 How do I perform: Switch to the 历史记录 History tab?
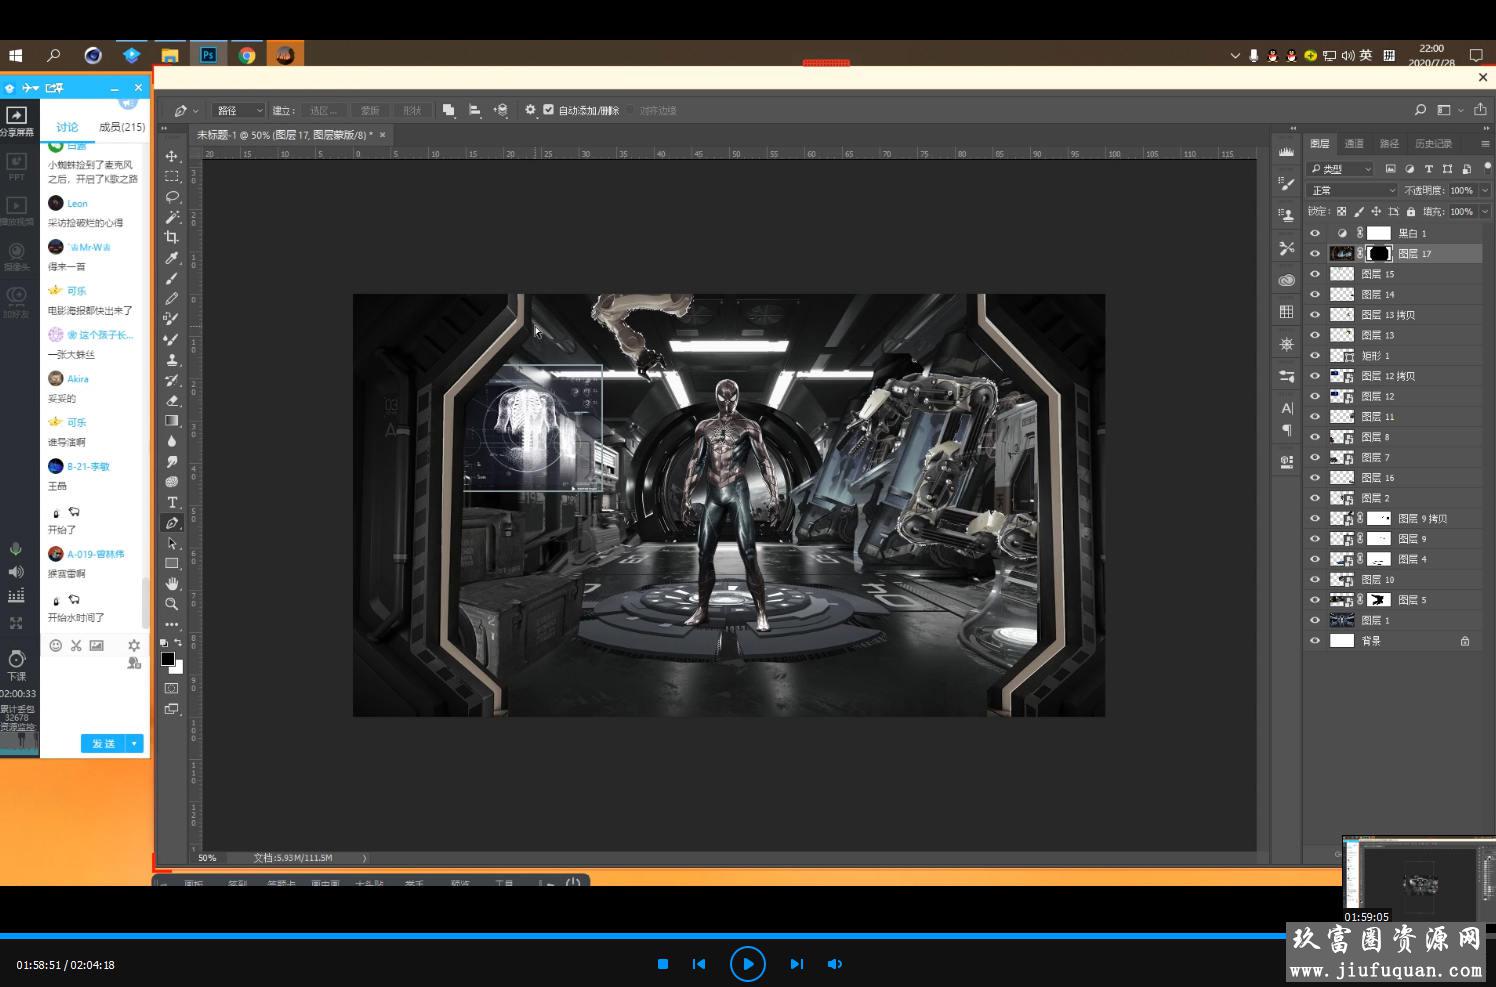point(1433,144)
